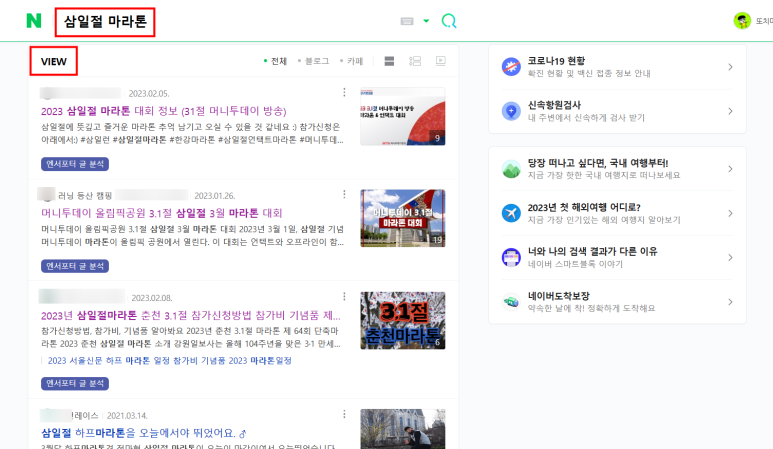This screenshot has width=773, height=449.
Task: Click the 코로나19 현황 icon
Action: (x=511, y=67)
